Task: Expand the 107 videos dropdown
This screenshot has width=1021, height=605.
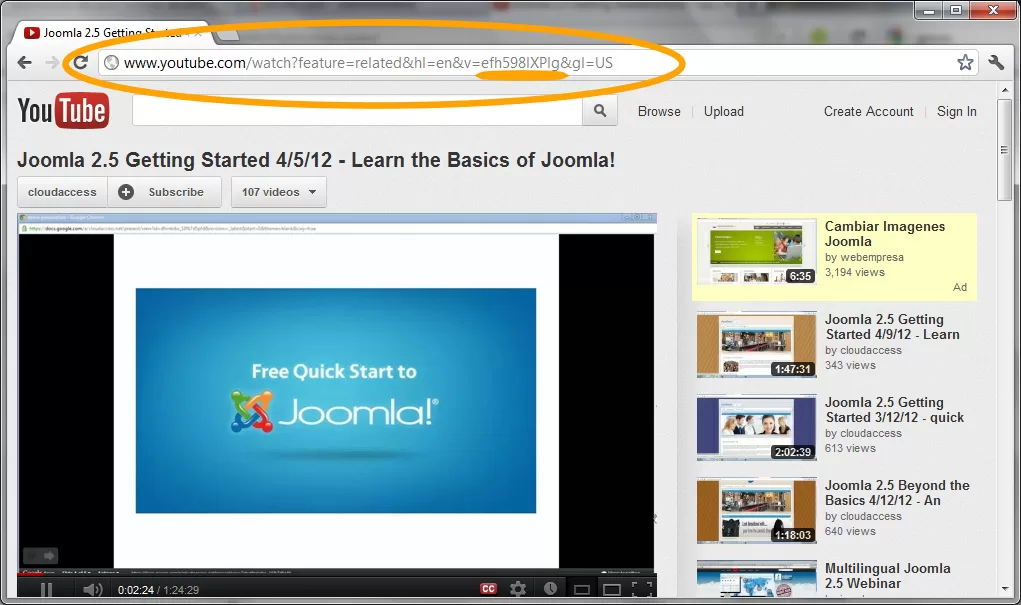Action: [x=279, y=192]
